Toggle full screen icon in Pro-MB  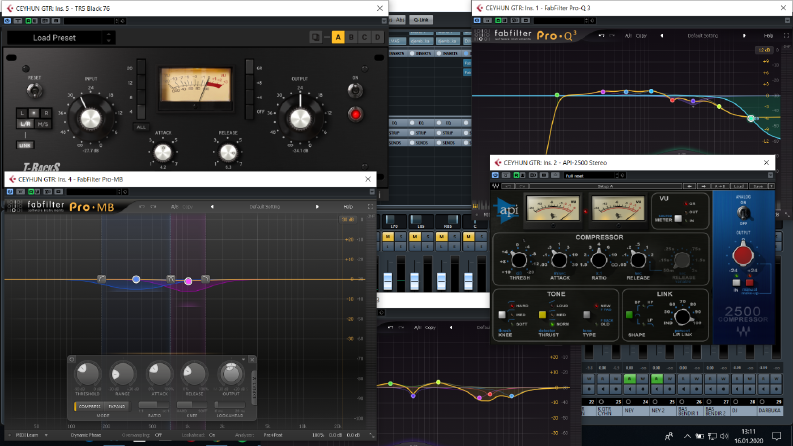pyautogui.click(x=370, y=207)
